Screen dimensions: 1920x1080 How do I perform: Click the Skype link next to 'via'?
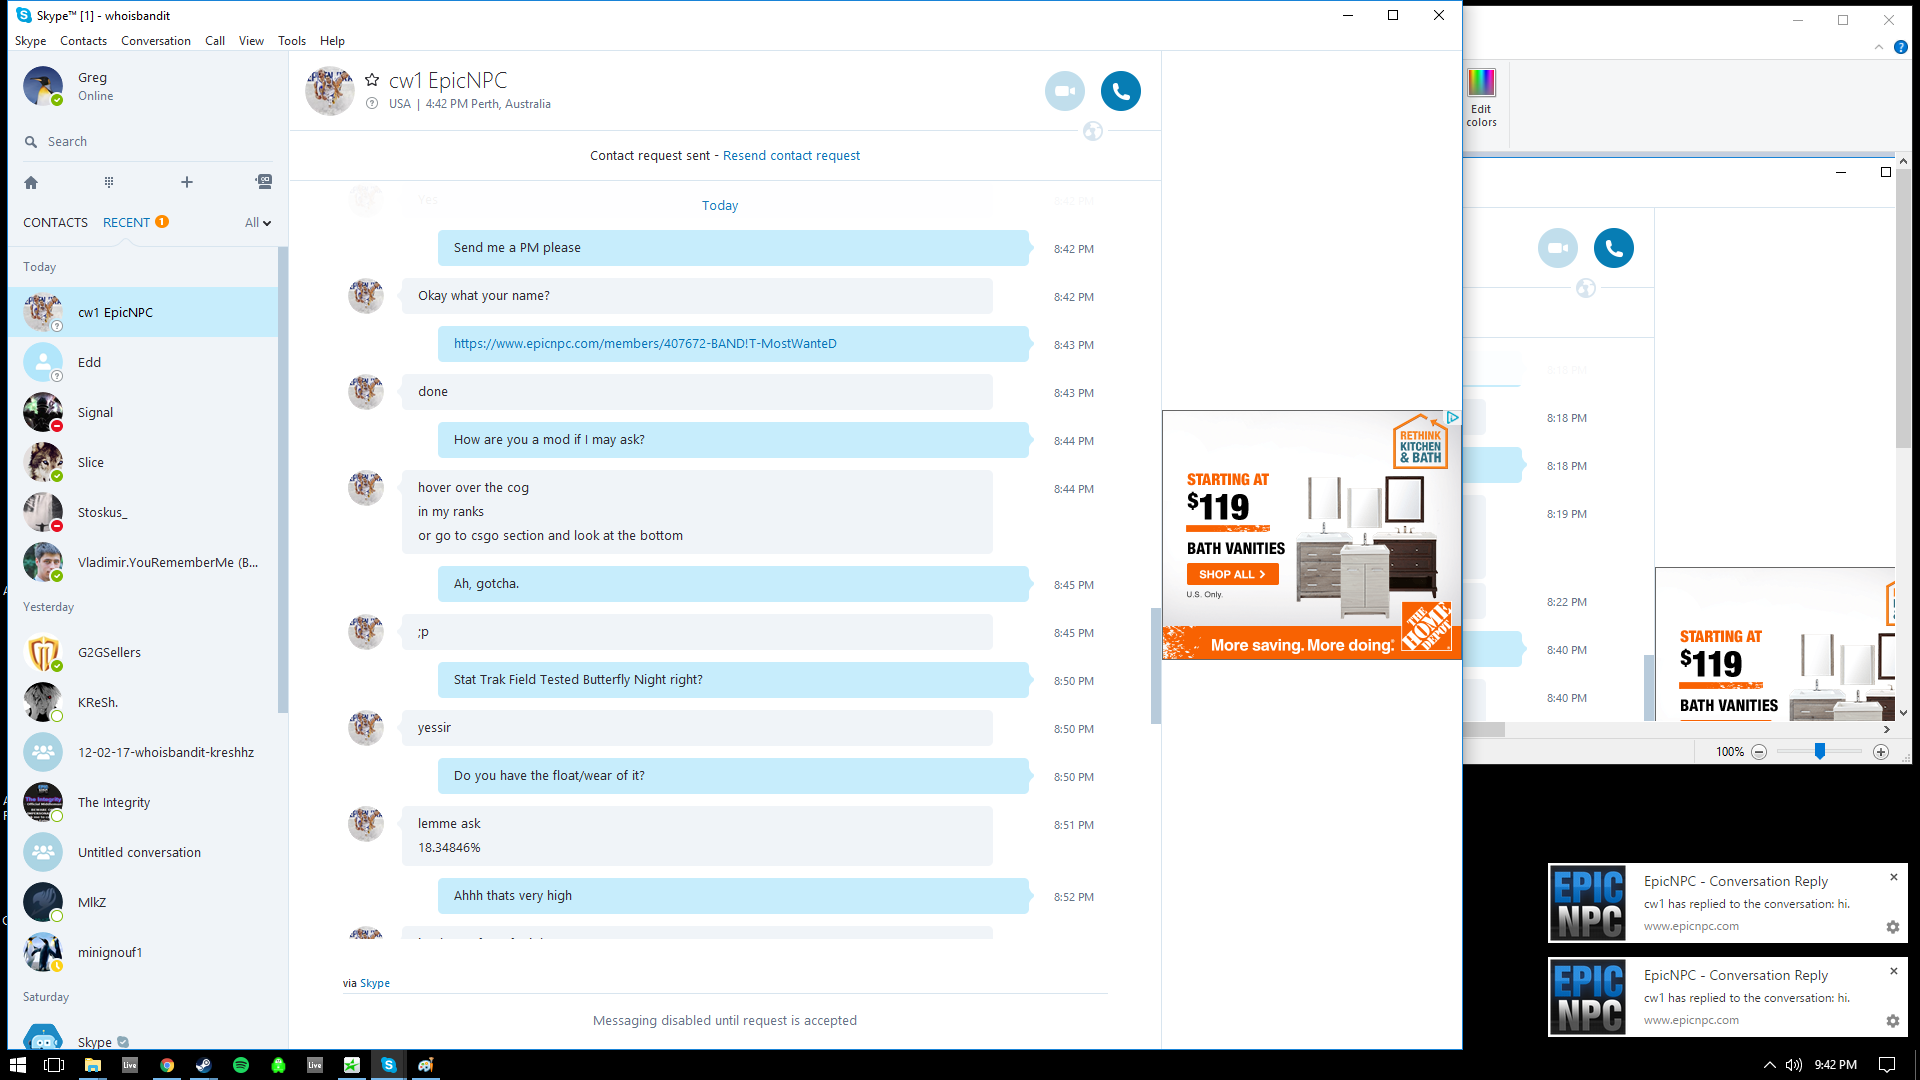[375, 984]
